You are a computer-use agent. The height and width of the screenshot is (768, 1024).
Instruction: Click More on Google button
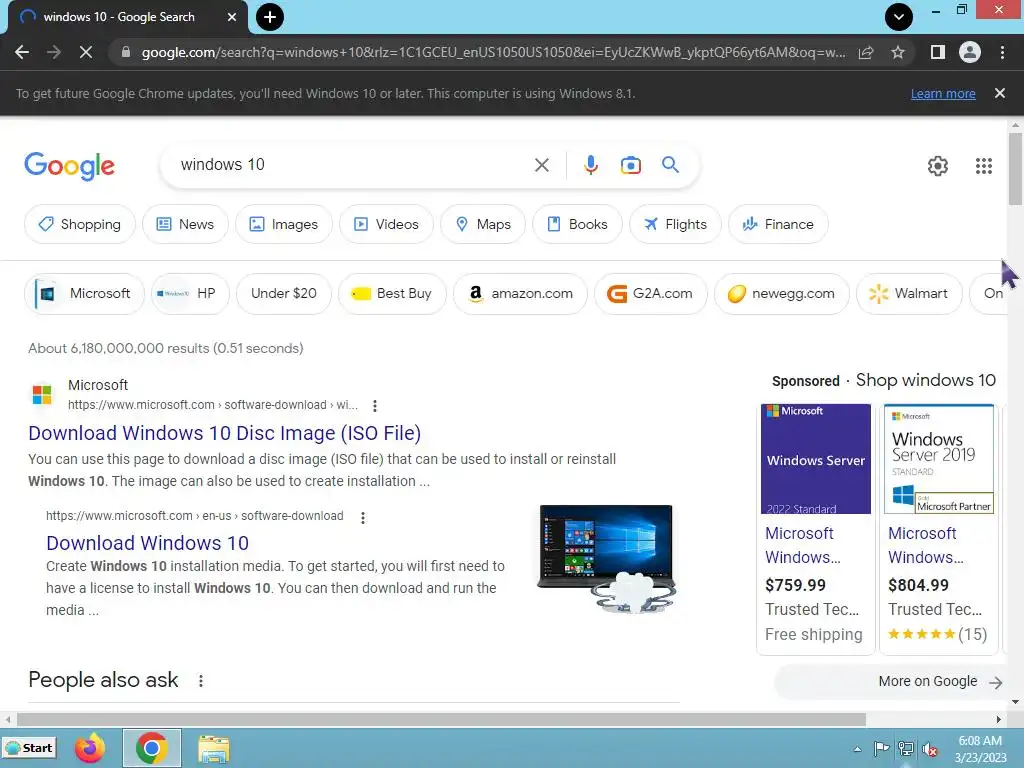(x=891, y=682)
